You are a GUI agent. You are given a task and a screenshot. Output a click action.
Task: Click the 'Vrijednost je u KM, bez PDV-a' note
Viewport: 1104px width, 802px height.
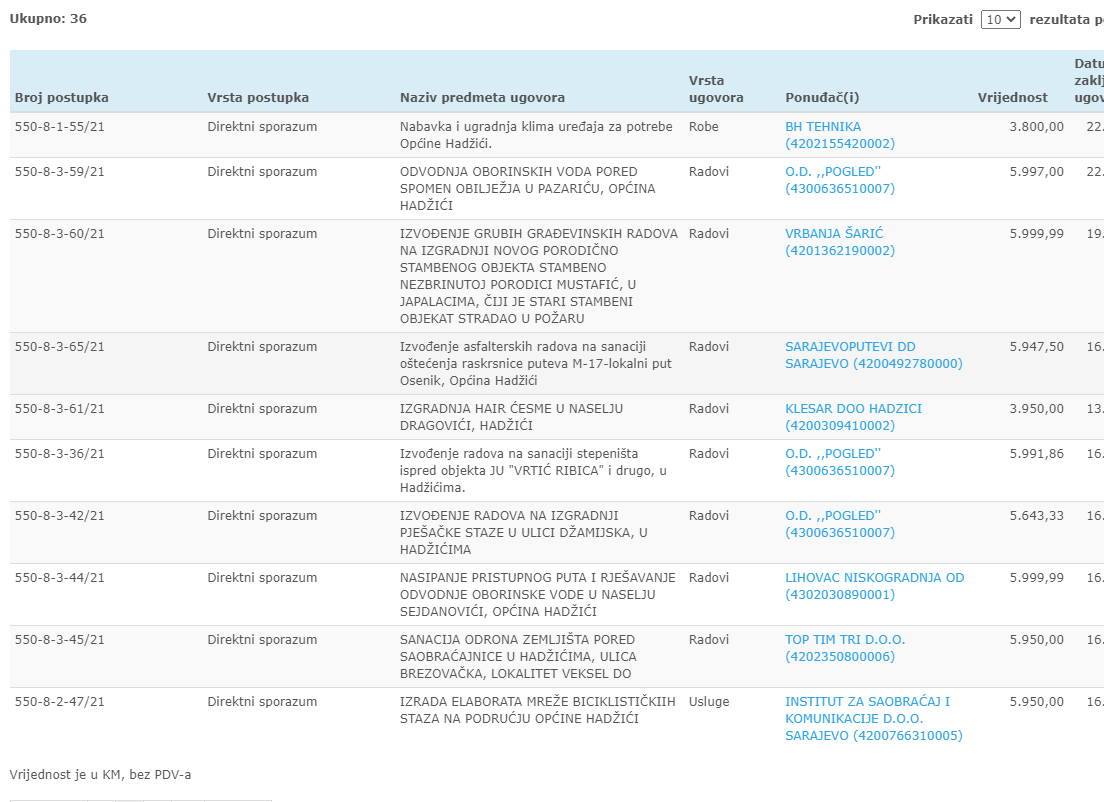[100, 775]
